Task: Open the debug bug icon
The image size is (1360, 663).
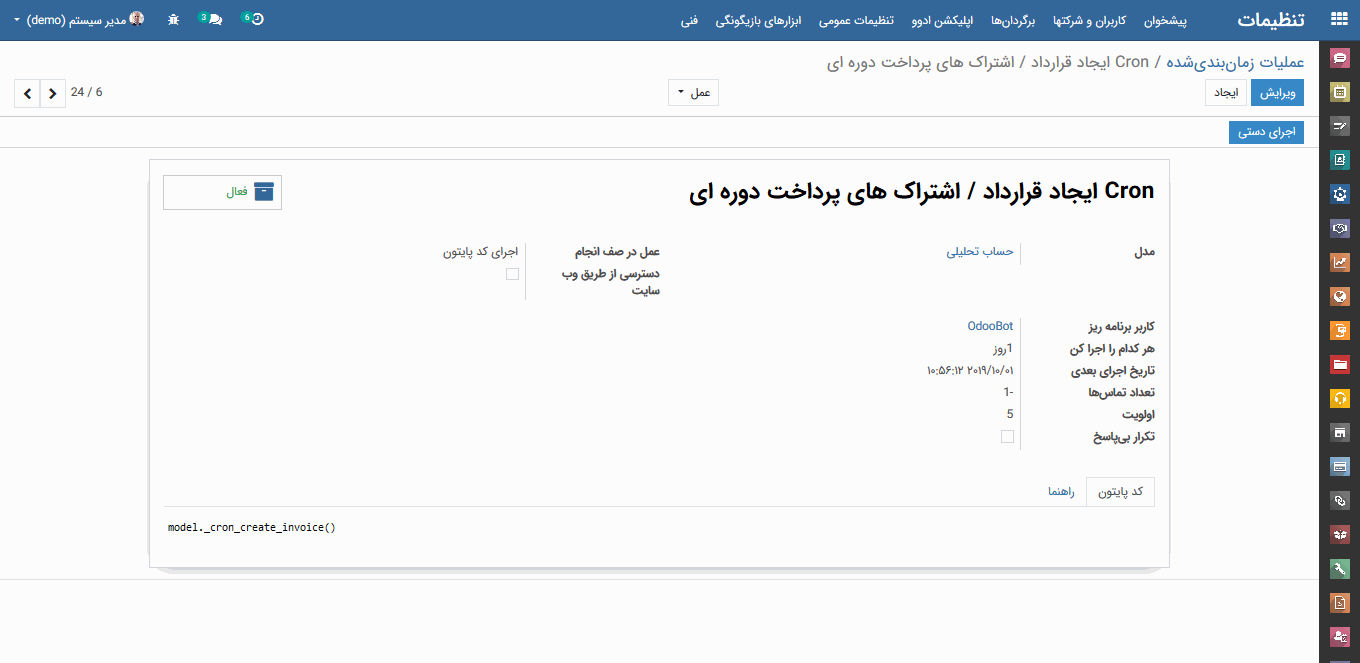Action: (x=174, y=19)
